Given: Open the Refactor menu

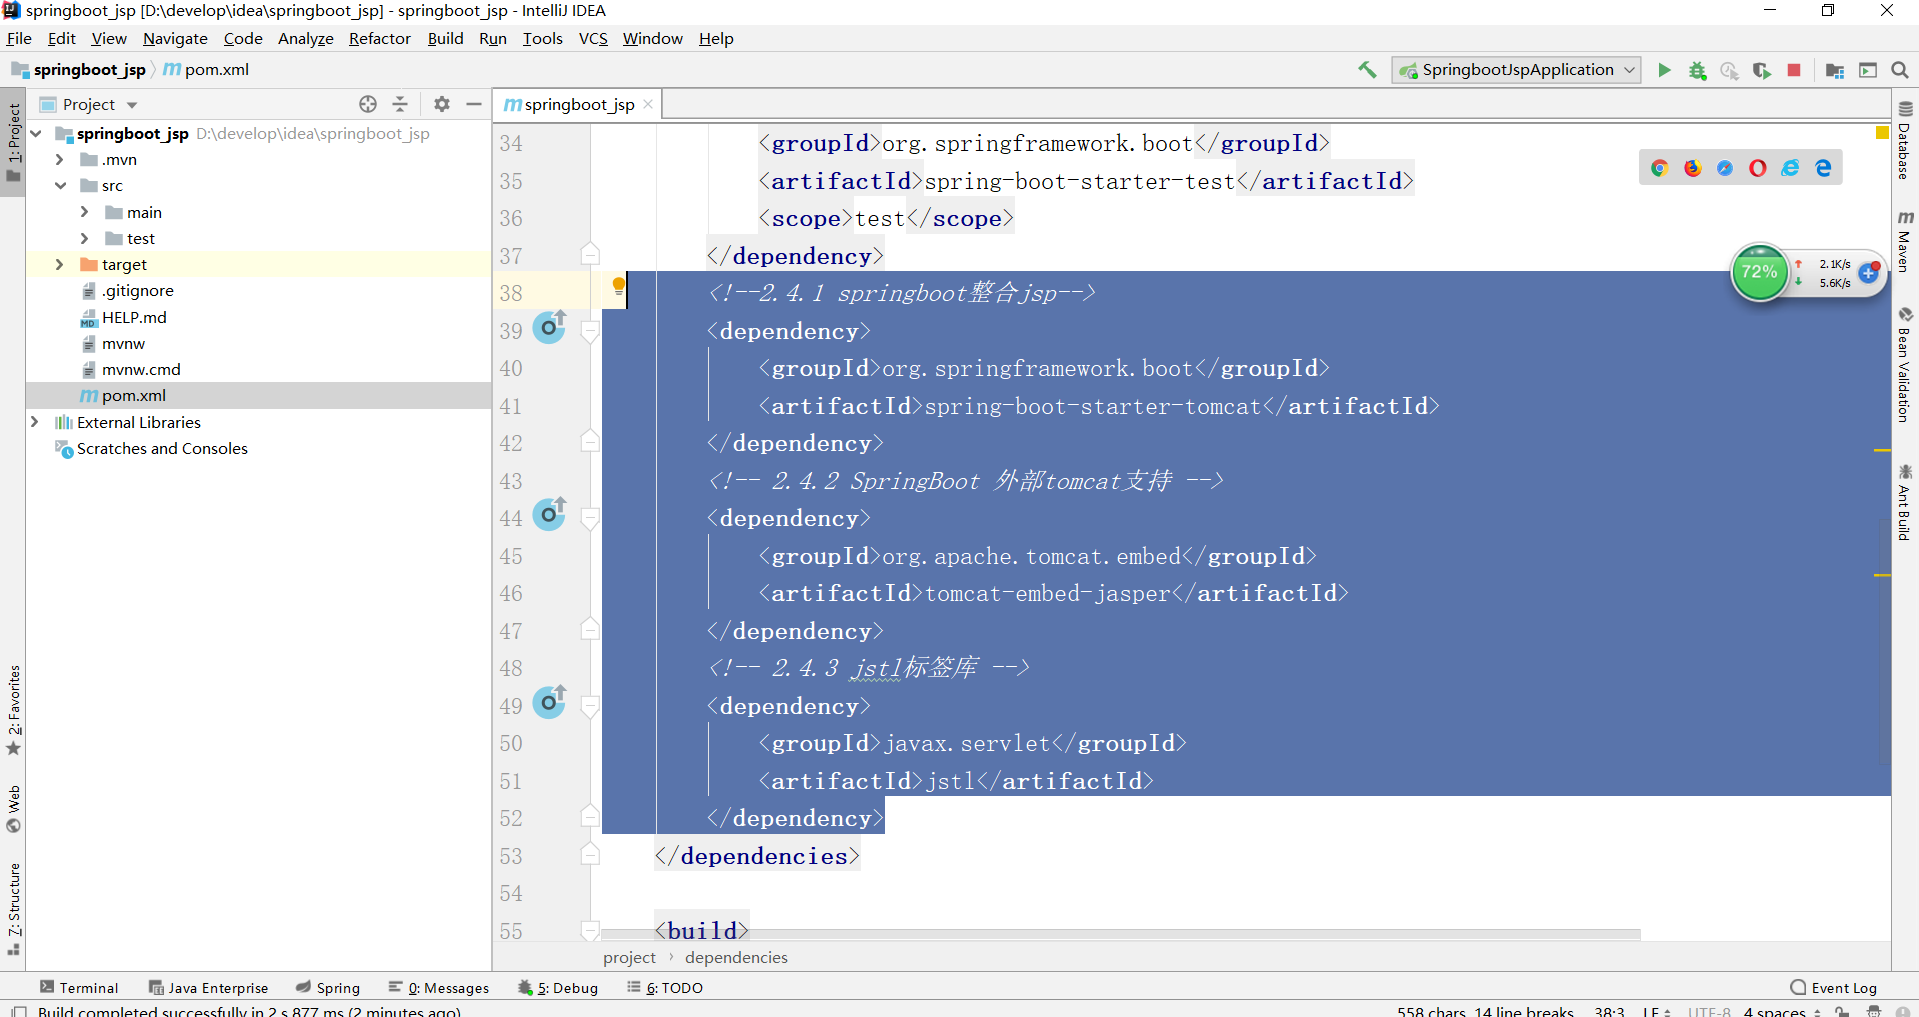Looking at the screenshot, I should coord(379,38).
